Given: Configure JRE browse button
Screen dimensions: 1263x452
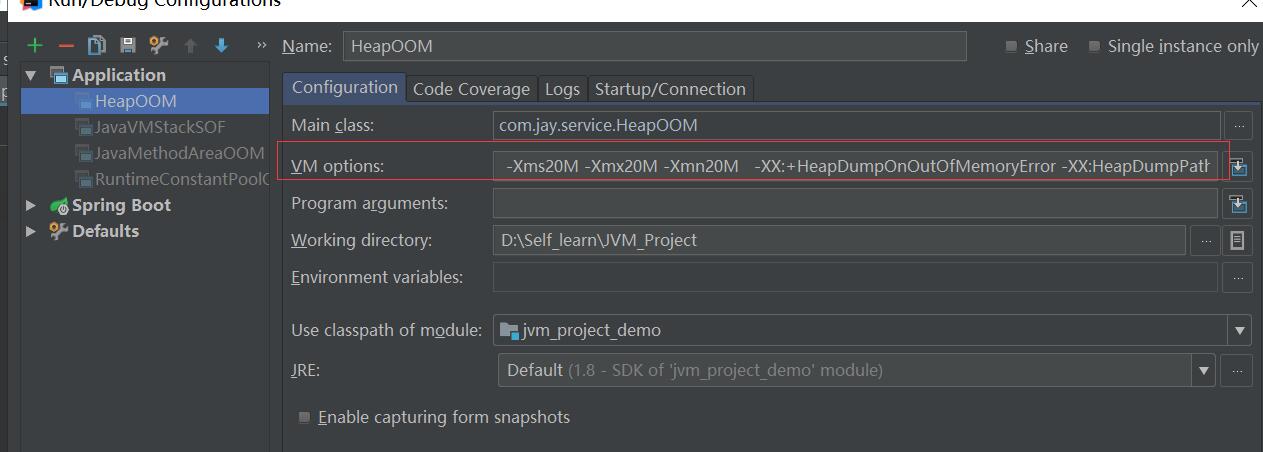Looking at the screenshot, I should 1238,370.
